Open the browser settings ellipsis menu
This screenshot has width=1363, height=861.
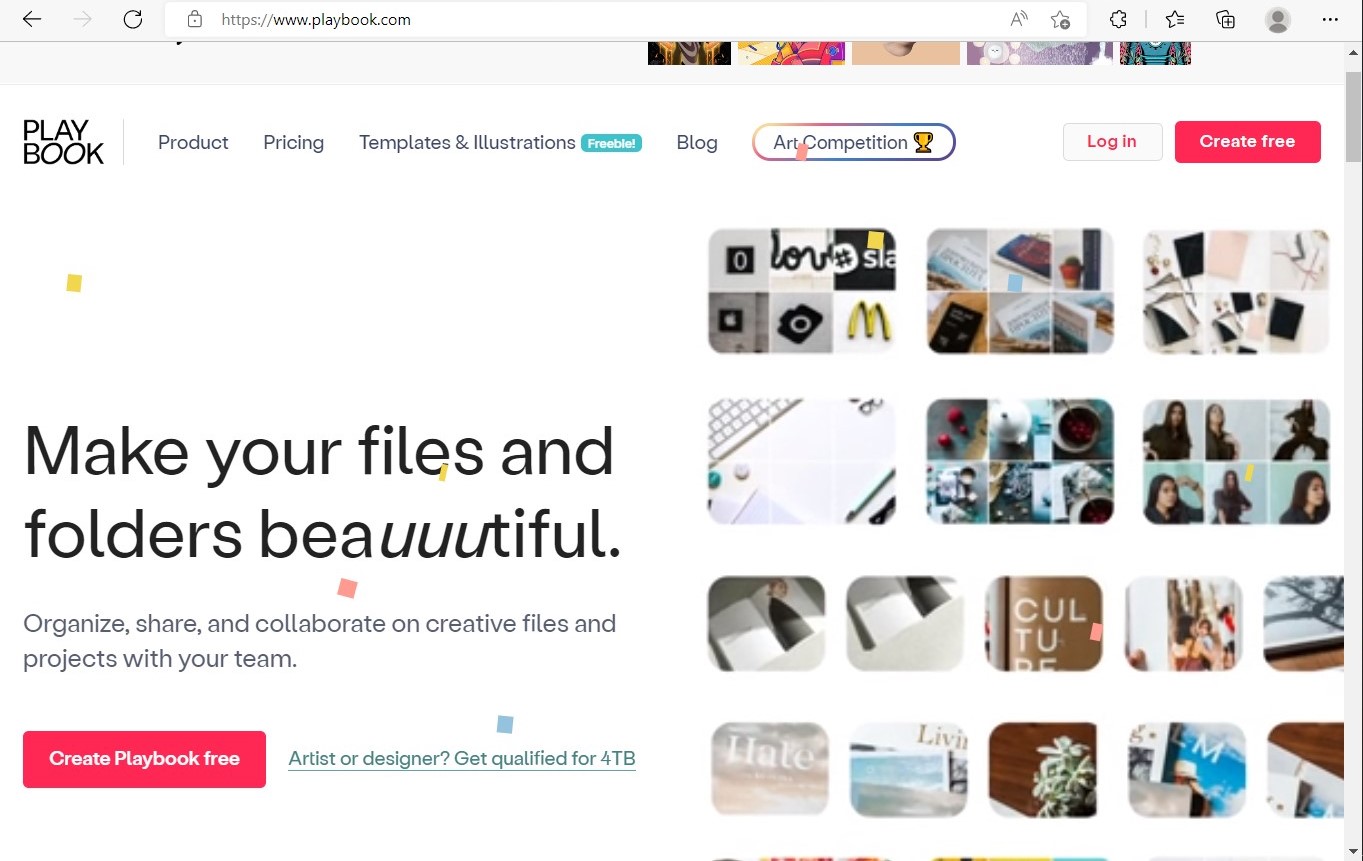tap(1330, 19)
